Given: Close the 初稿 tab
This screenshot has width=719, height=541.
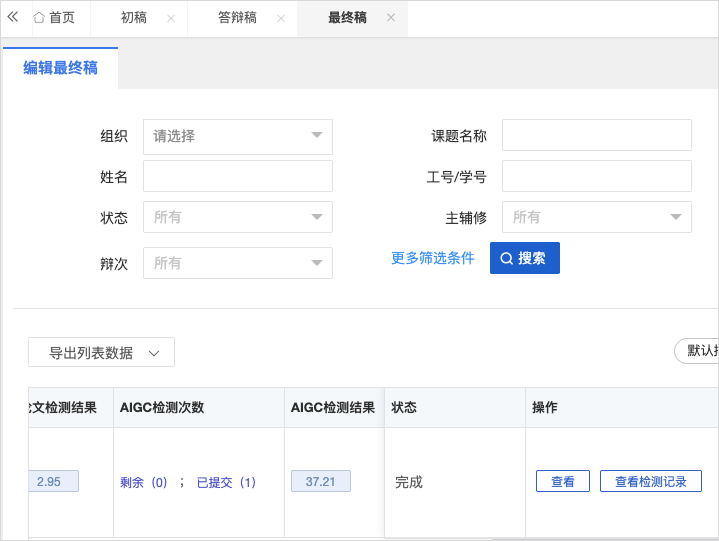Looking at the screenshot, I should [171, 18].
